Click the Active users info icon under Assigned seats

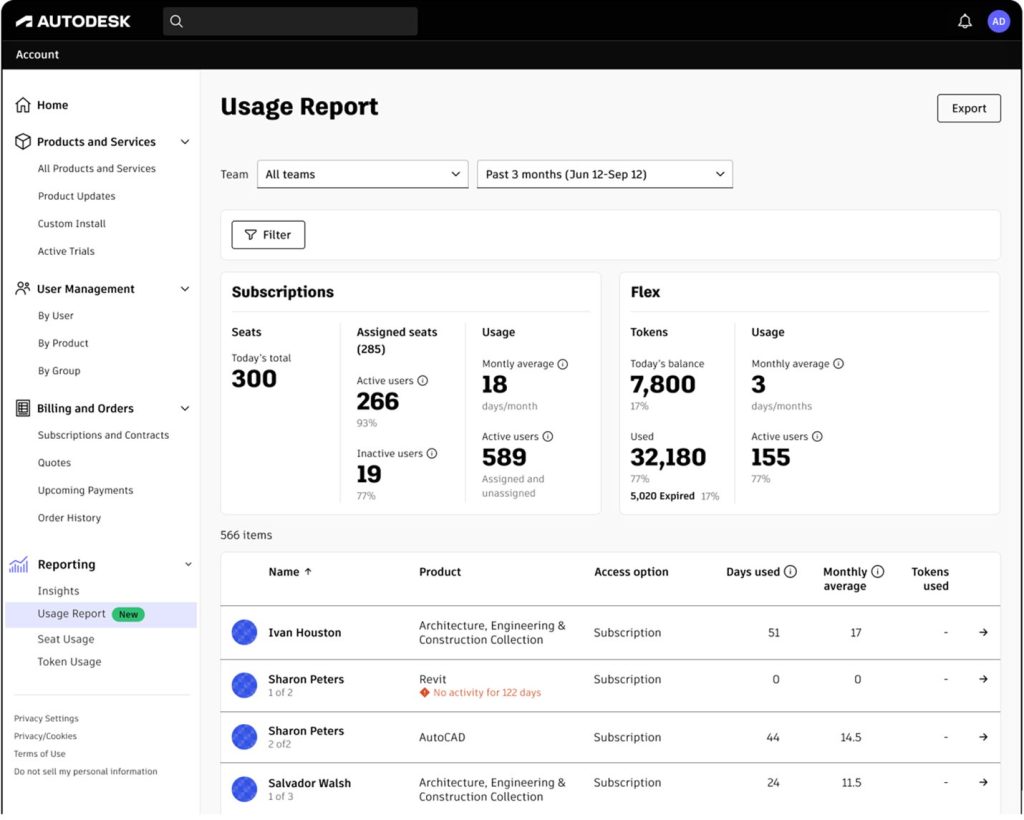click(x=423, y=381)
